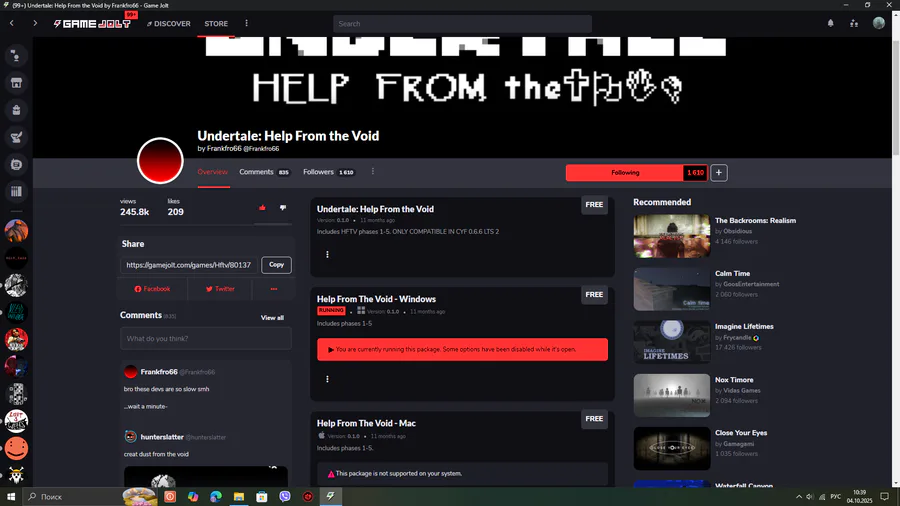The image size is (900, 506).
Task: Switch to the Overview tab
Action: click(x=212, y=172)
